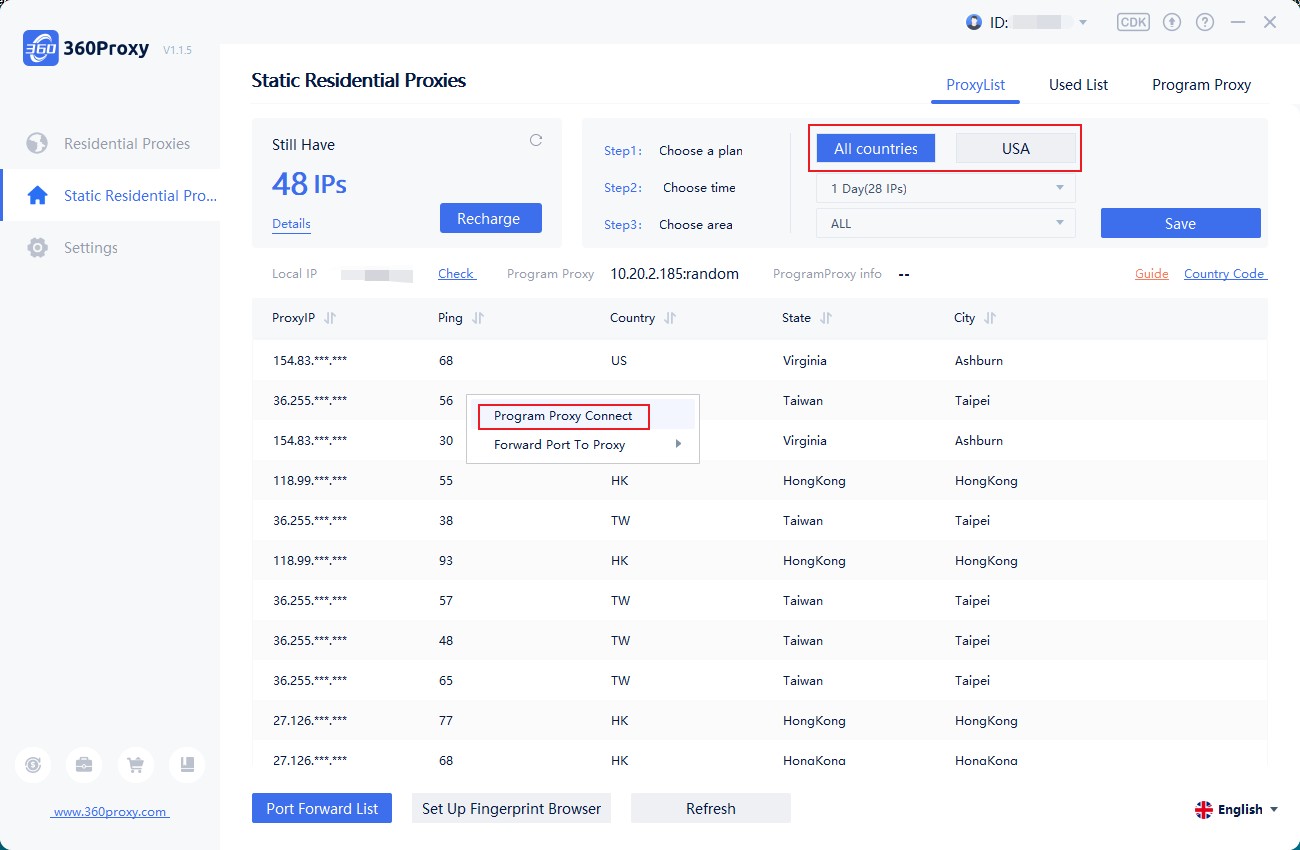Click the Ping value 65 cell
Viewport: 1300px width, 850px height.
tap(446, 681)
